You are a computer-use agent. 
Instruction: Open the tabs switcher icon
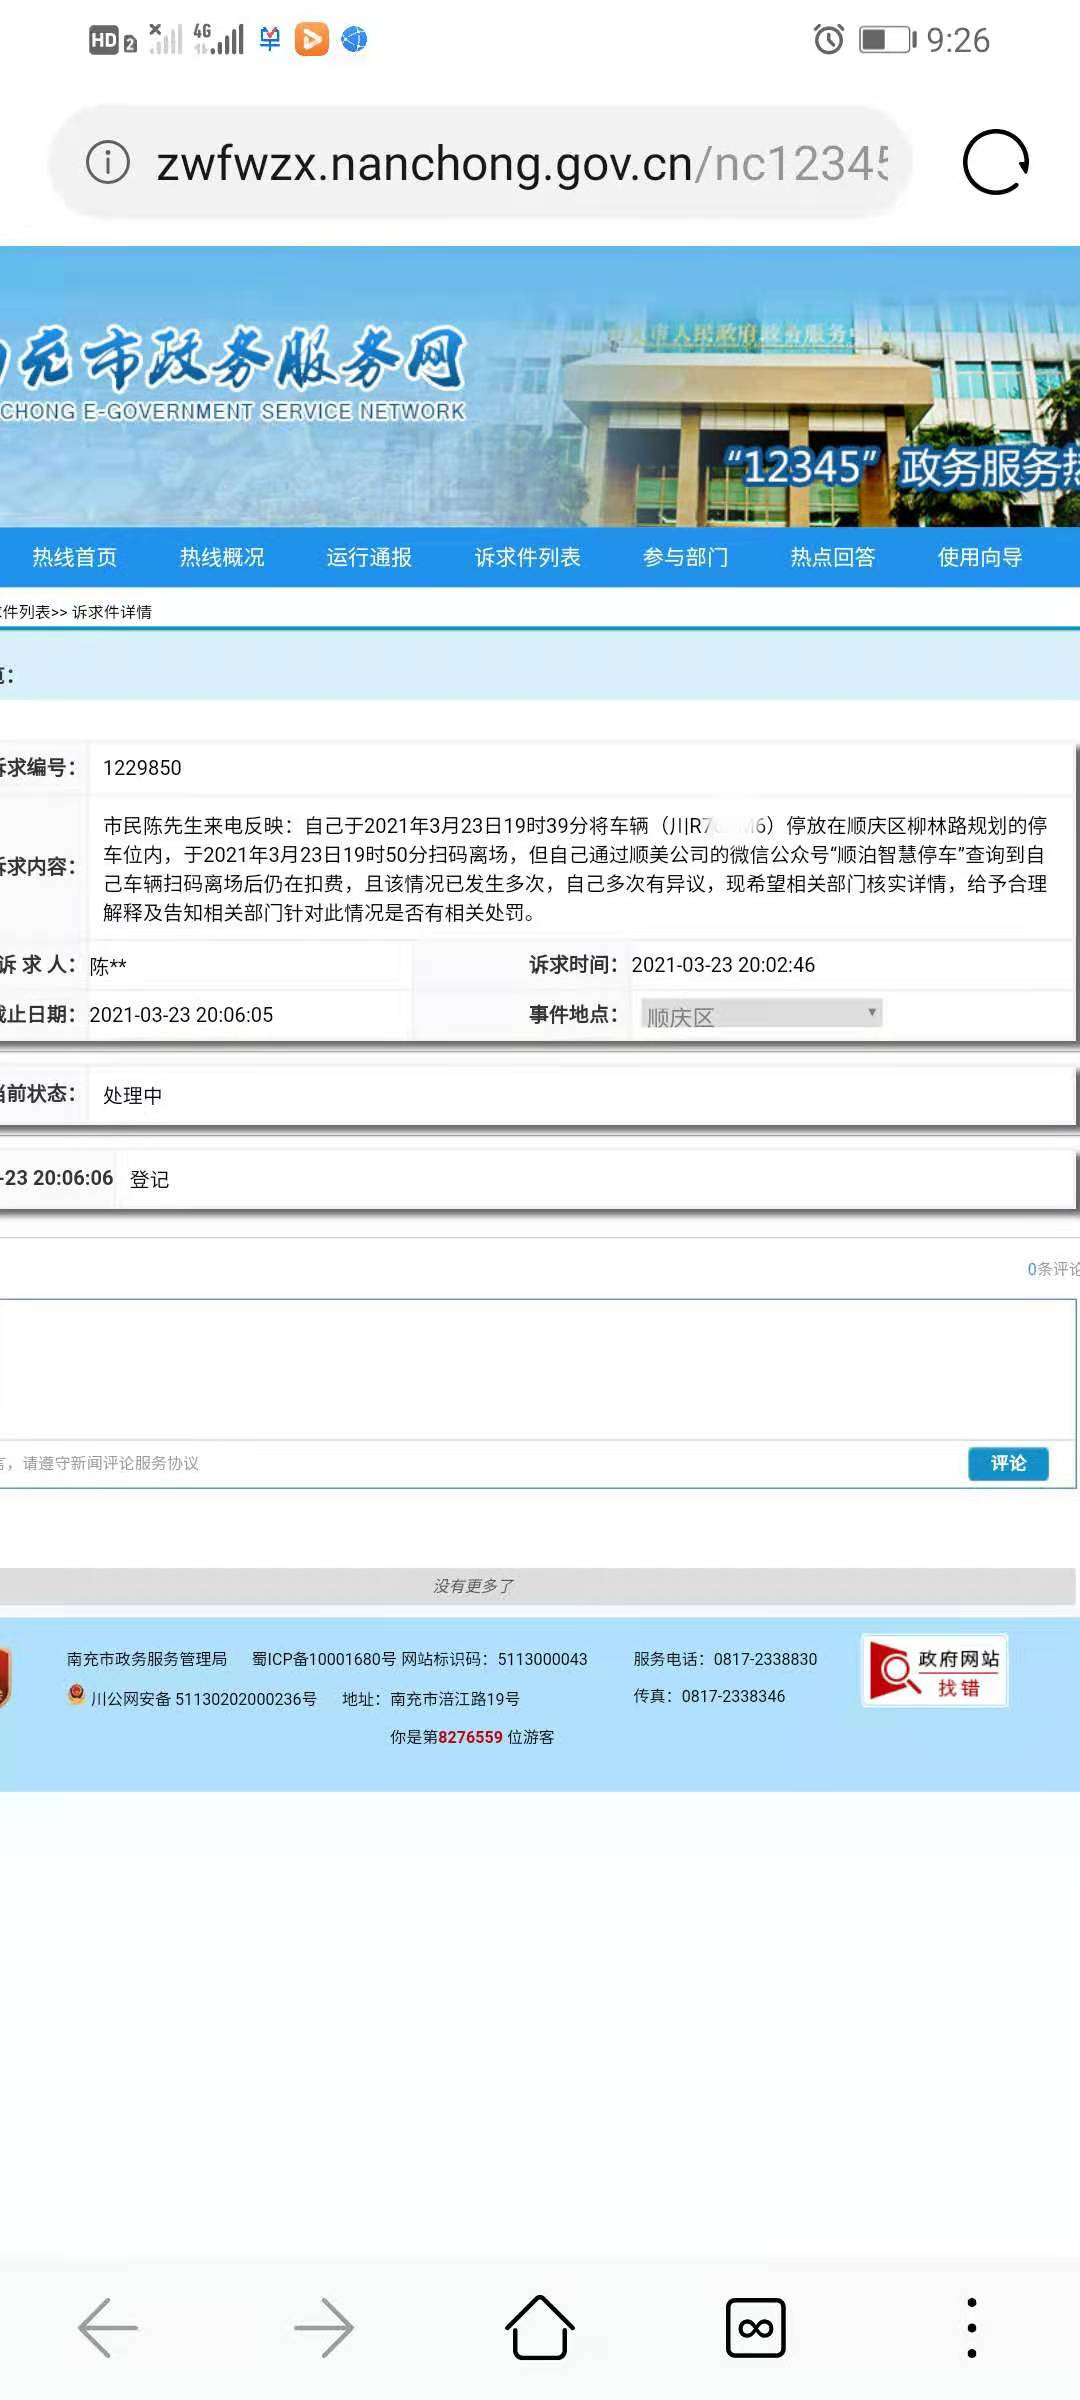coord(755,2327)
